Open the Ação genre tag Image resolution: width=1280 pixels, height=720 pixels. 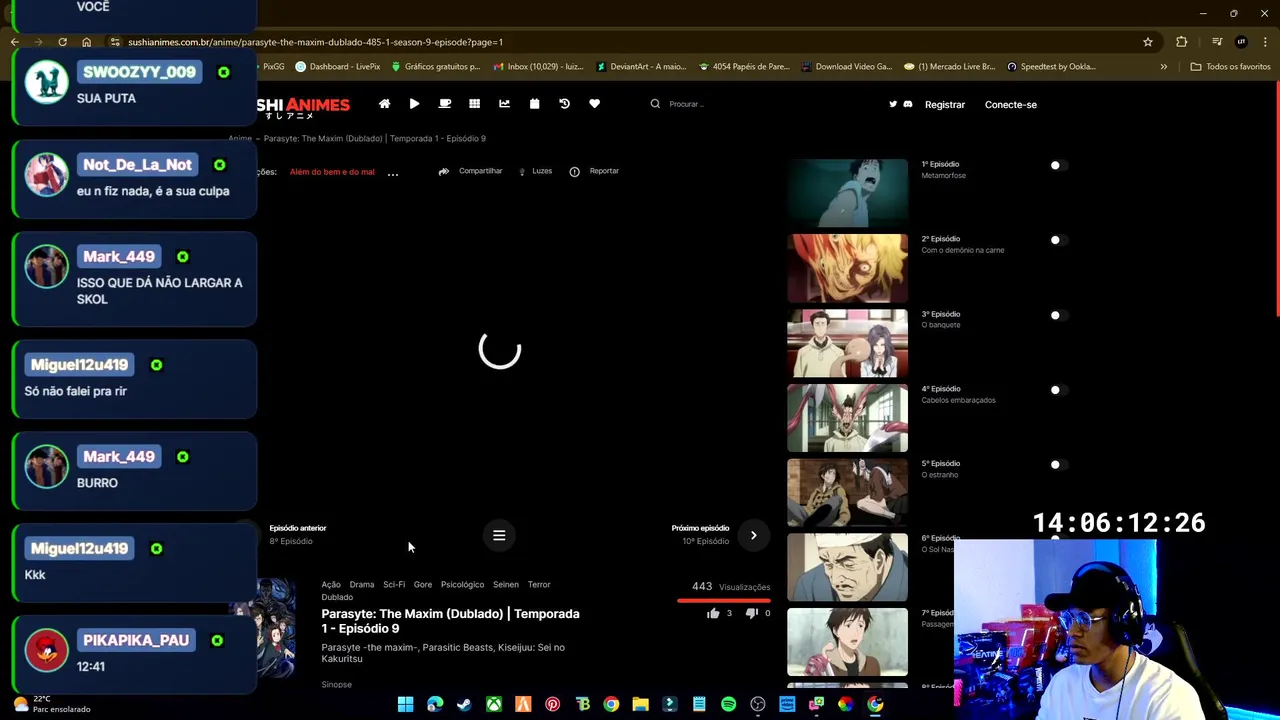[x=331, y=585]
